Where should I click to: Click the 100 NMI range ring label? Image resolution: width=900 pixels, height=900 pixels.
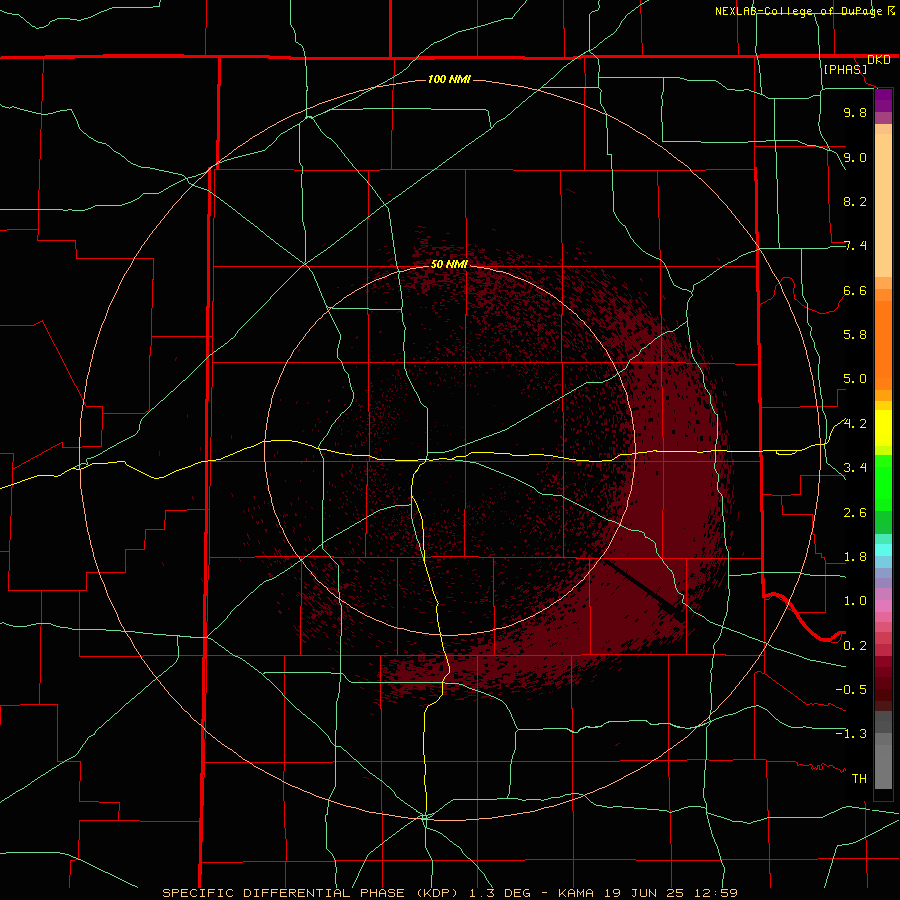[449, 79]
